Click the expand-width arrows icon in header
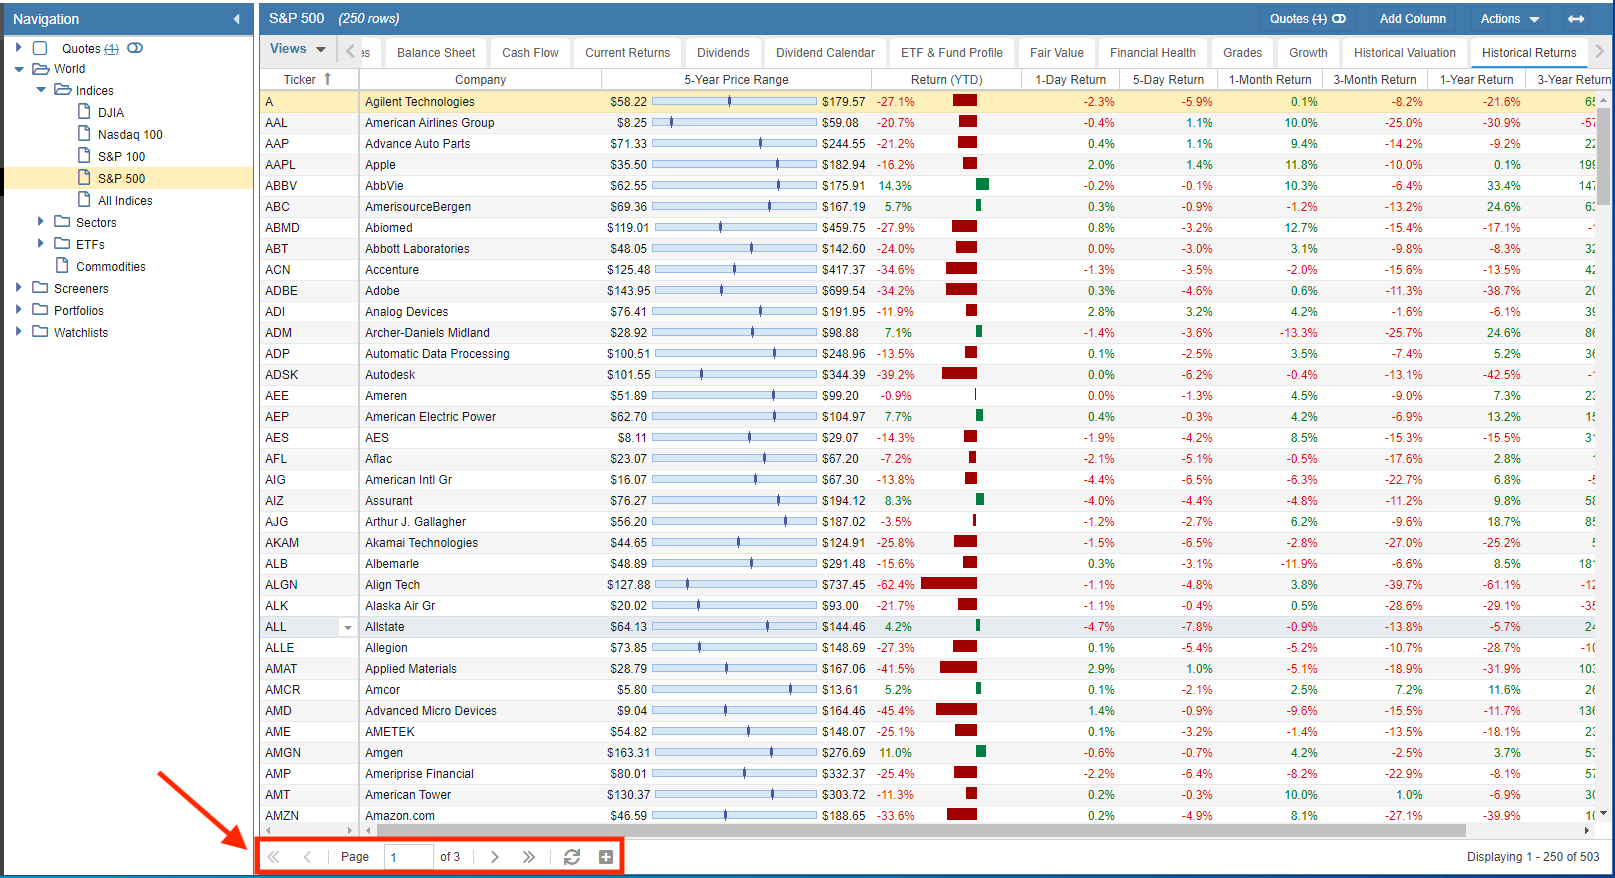Viewport: 1615px width, 878px height. [x=1576, y=19]
